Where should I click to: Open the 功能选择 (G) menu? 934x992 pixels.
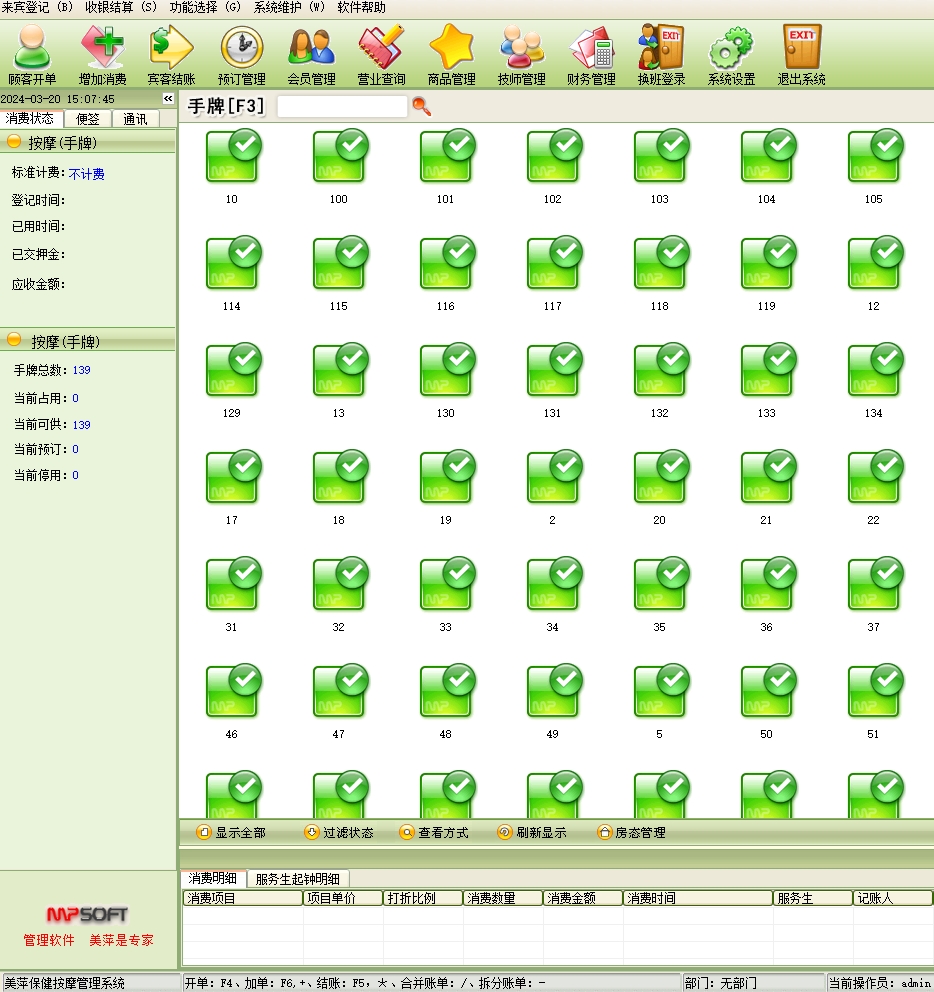[205, 7]
